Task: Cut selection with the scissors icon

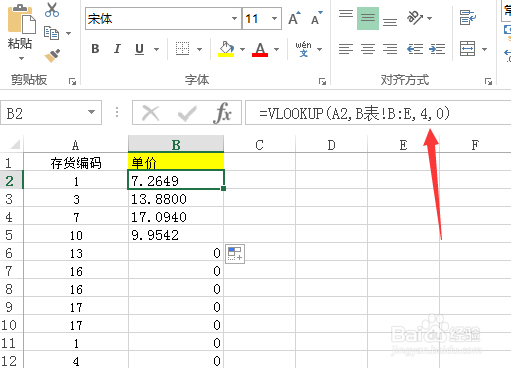Action: (52, 10)
